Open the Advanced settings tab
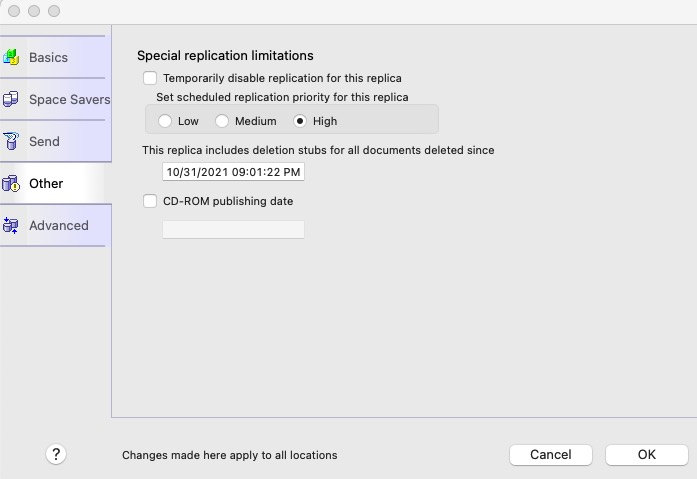 [x=58, y=225]
